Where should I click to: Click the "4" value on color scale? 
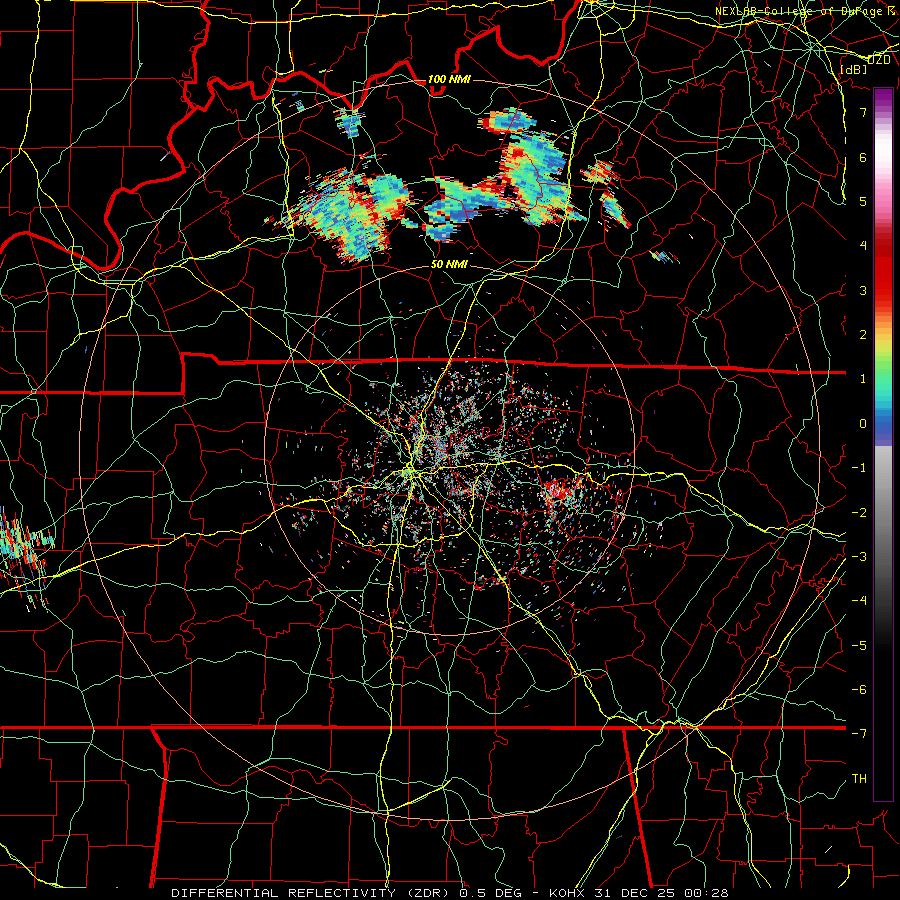pyautogui.click(x=863, y=246)
